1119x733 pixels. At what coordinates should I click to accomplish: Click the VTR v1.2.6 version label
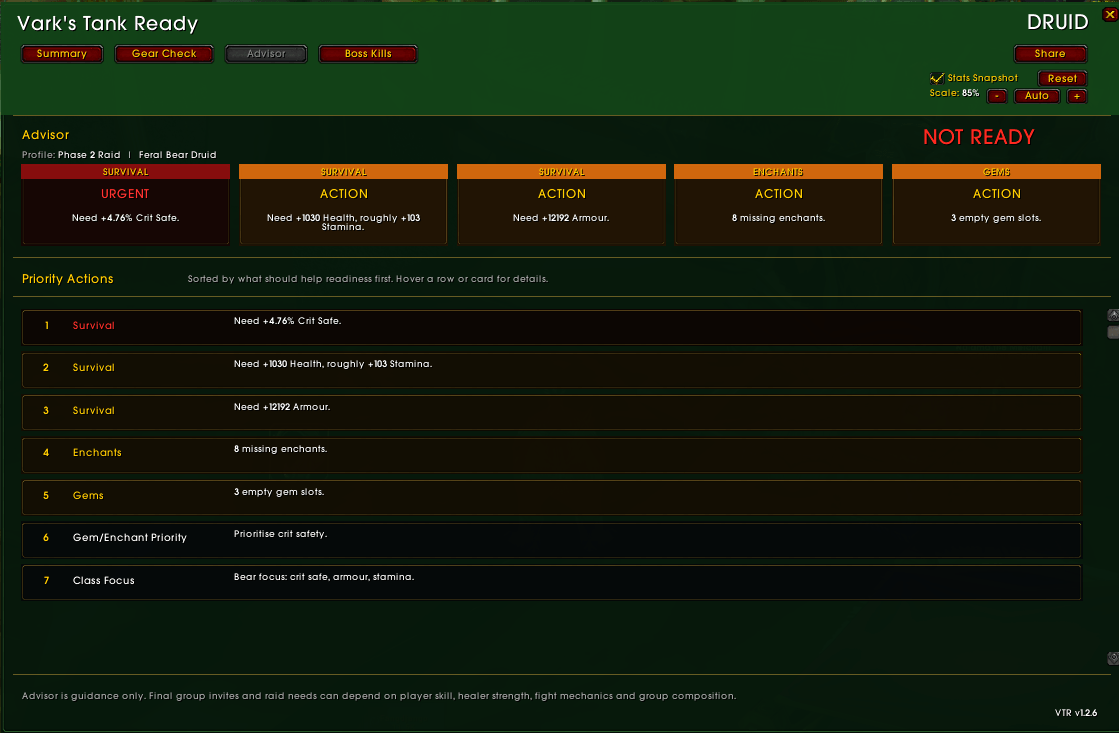1076,712
